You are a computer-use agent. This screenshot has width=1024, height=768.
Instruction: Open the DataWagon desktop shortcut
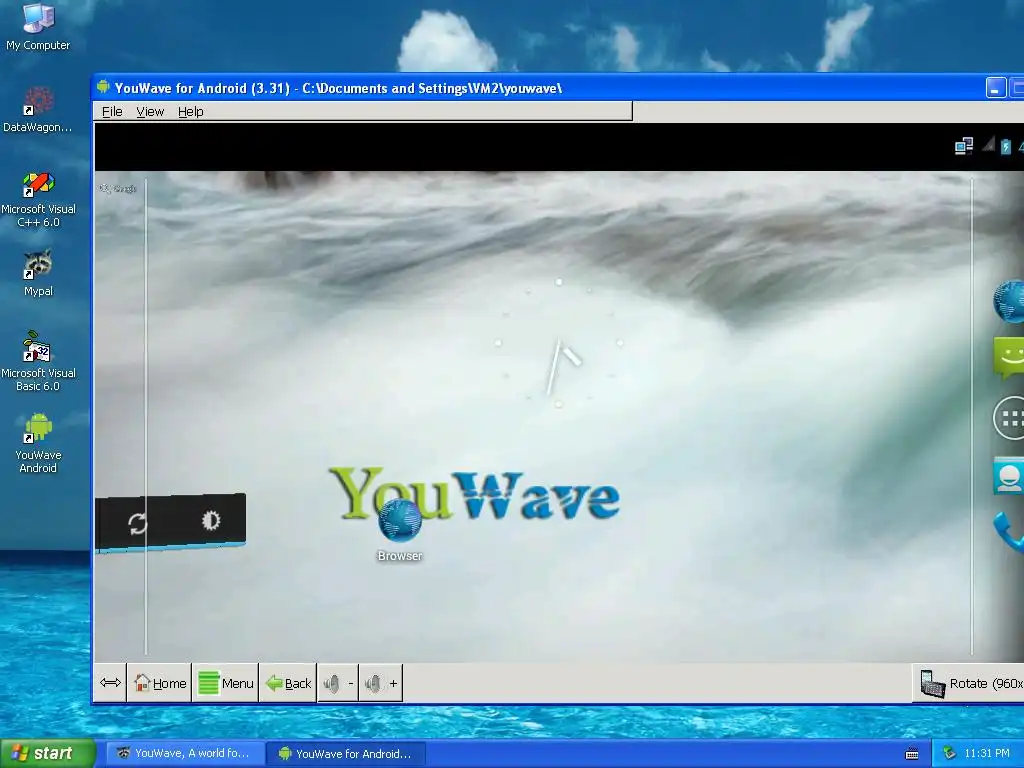38,110
